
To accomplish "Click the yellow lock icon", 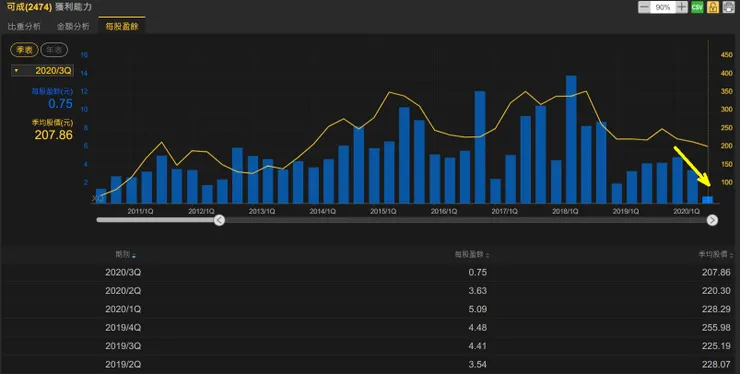I will click(713, 7).
